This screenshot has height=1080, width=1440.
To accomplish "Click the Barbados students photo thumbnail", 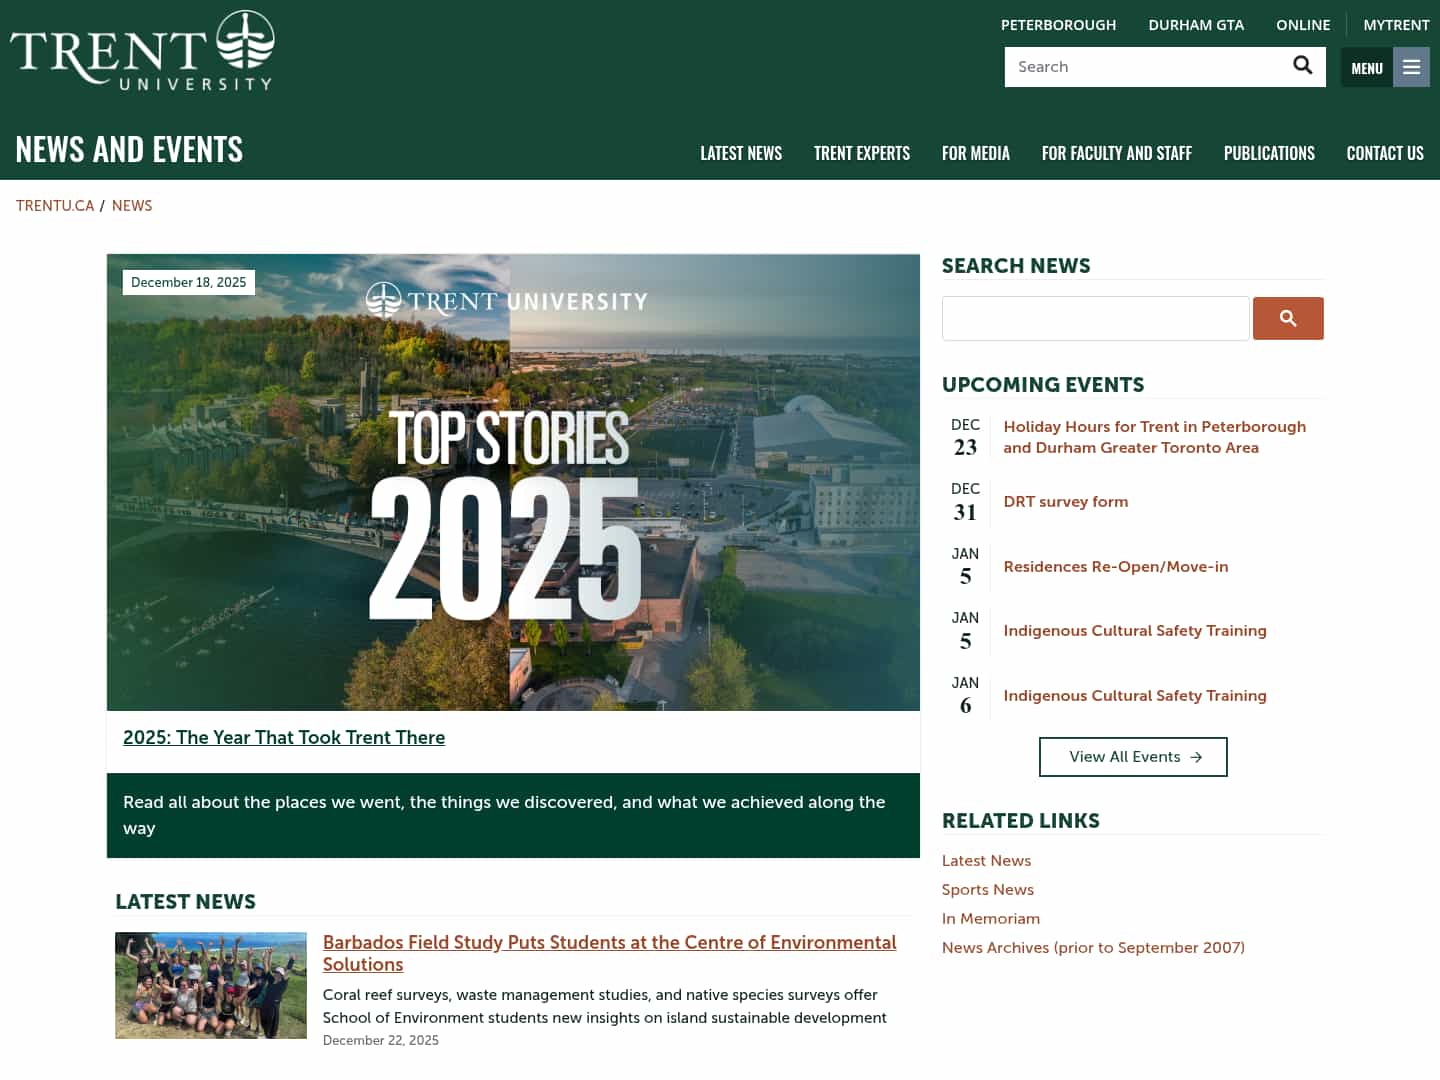I will click(x=210, y=985).
